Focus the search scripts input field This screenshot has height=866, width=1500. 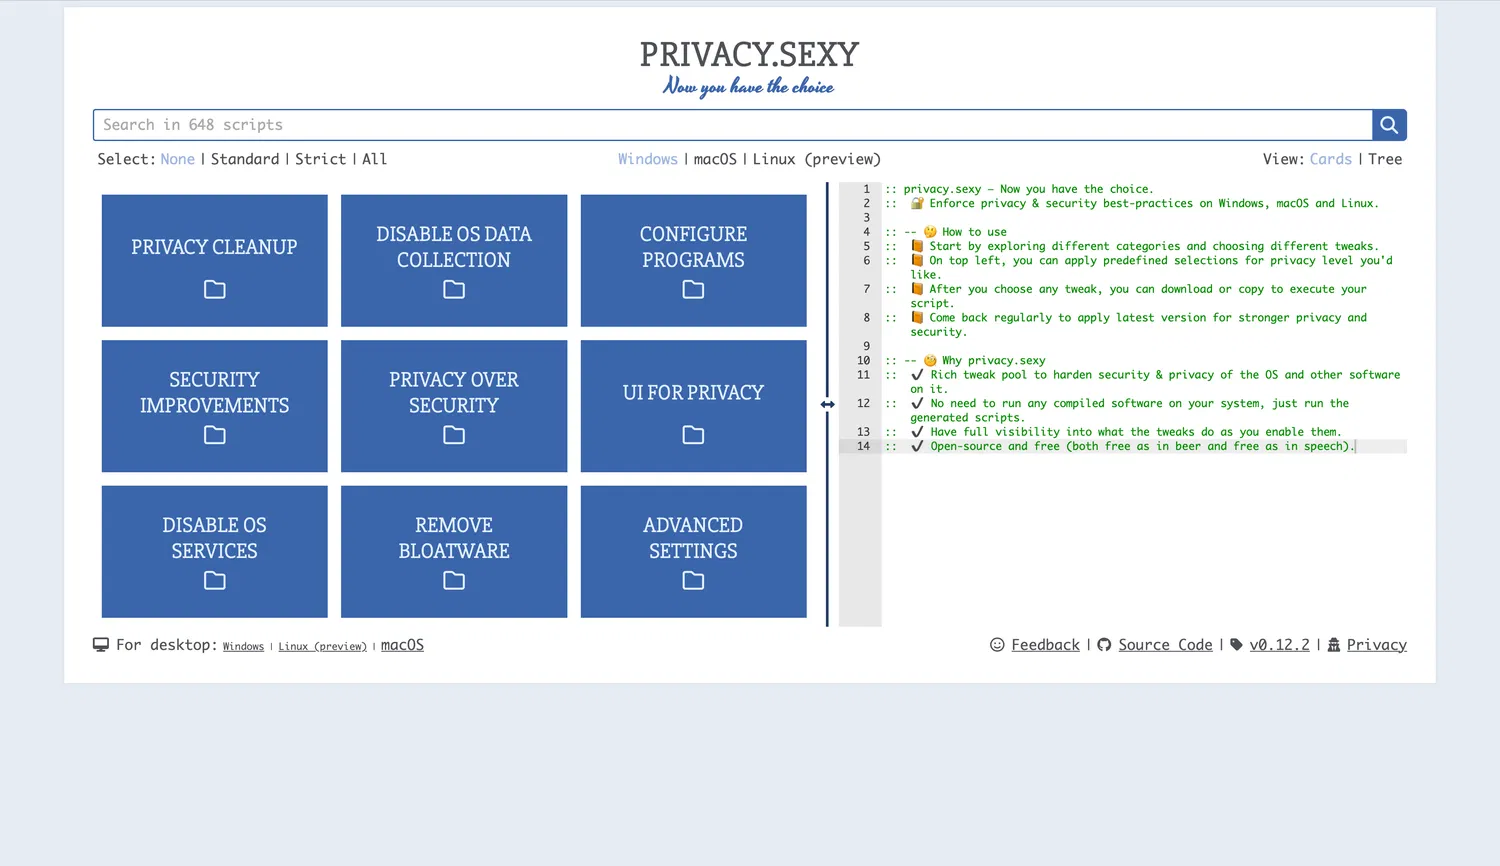tap(733, 125)
